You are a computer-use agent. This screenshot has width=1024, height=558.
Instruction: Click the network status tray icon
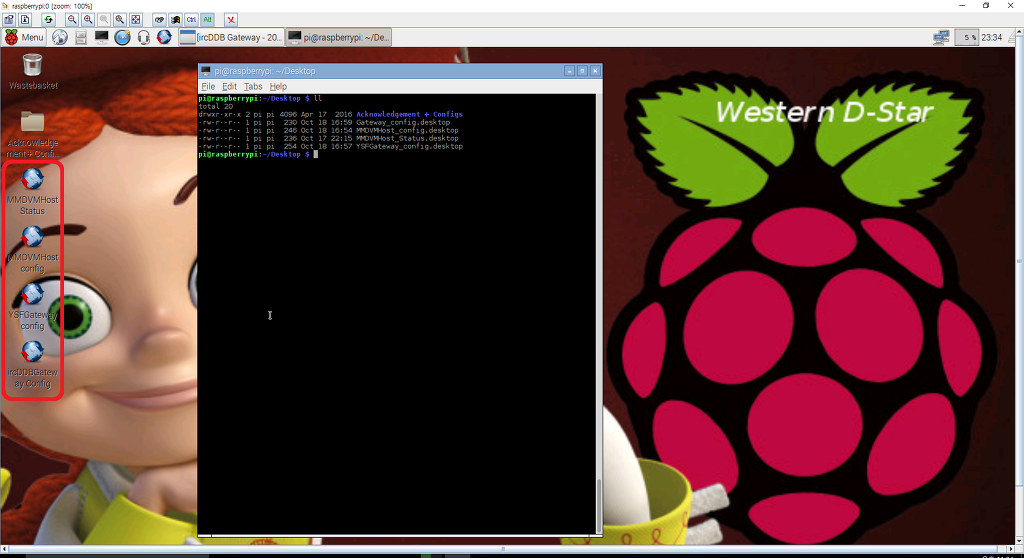(940, 37)
